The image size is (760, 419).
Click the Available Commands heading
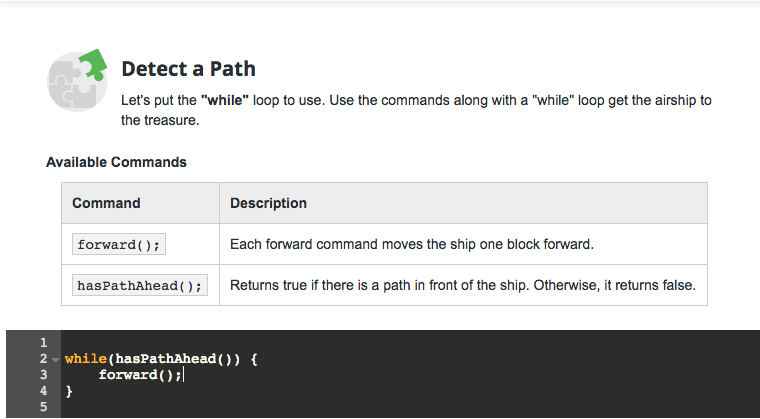(x=116, y=162)
